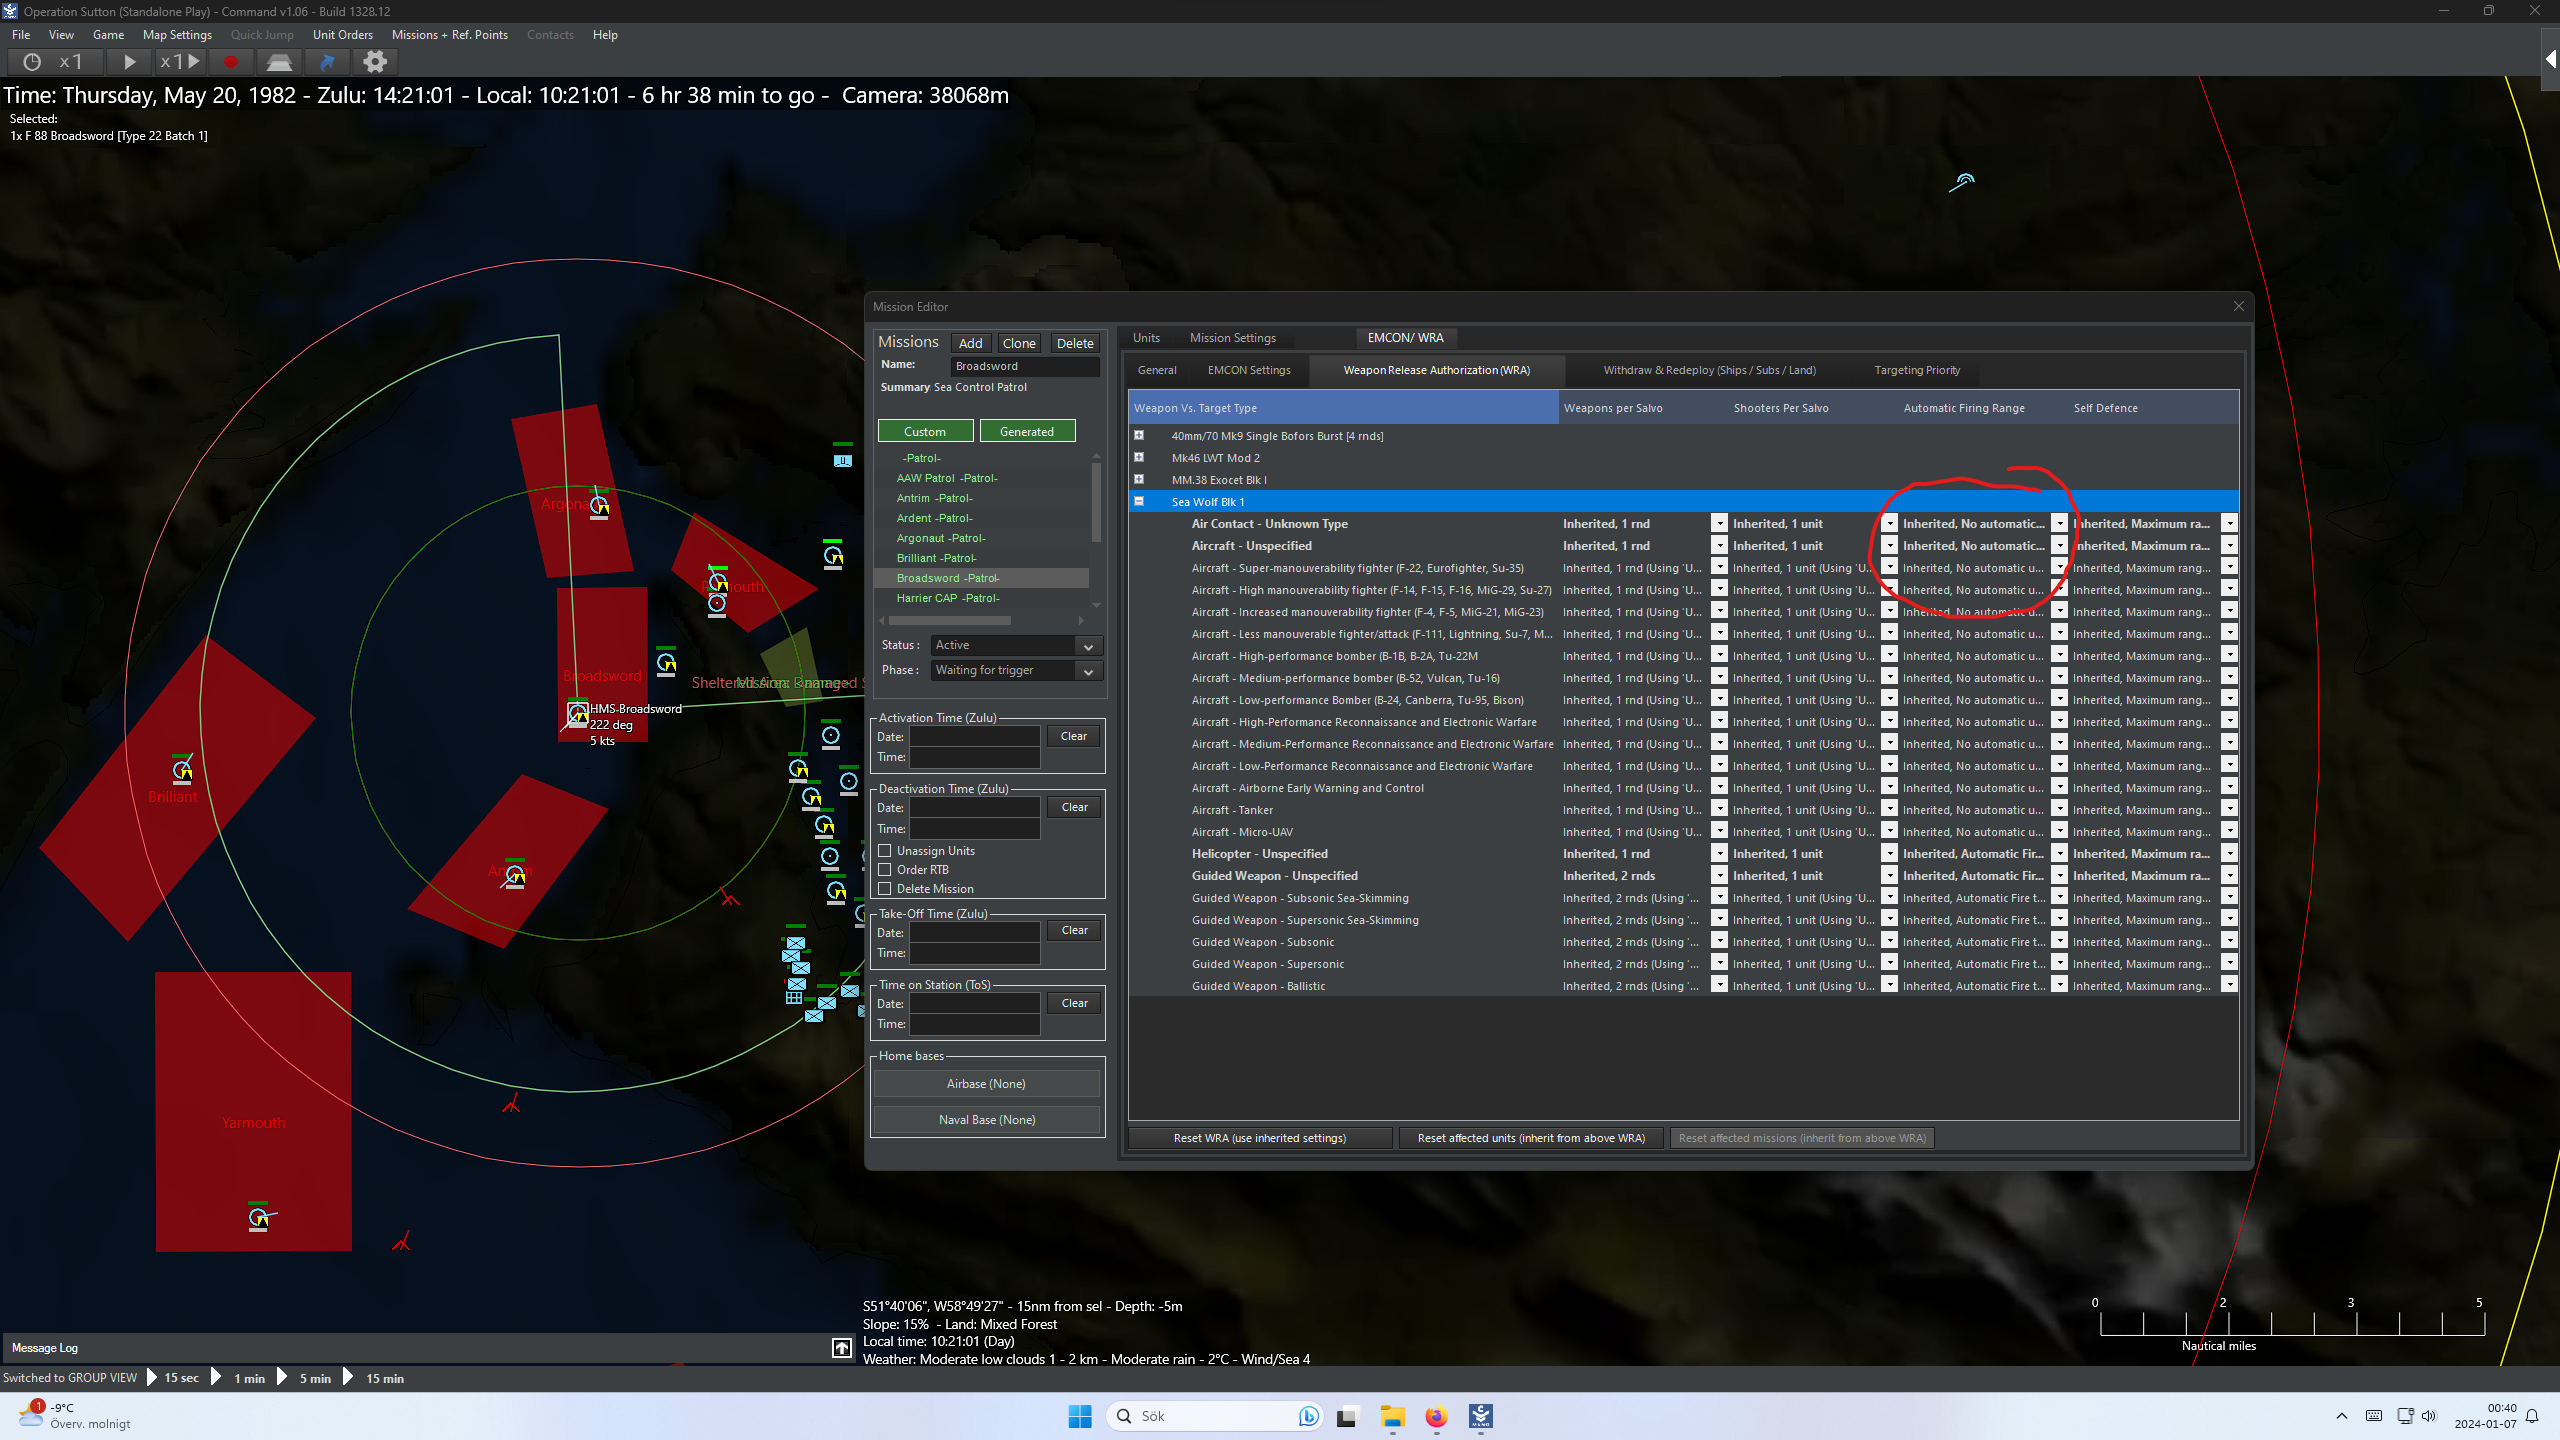Open Firefox from the taskbar
The image size is (2560, 1440).
point(1436,1416)
